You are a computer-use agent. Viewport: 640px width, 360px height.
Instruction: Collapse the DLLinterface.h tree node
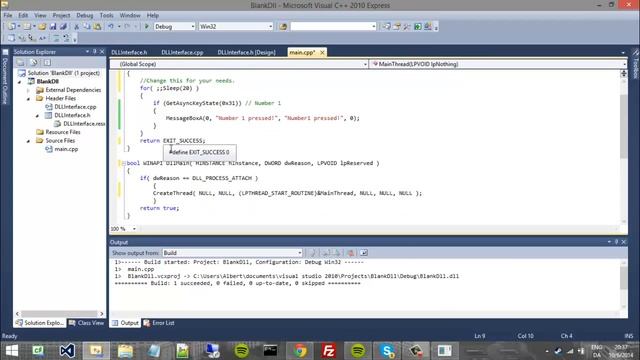[37, 116]
